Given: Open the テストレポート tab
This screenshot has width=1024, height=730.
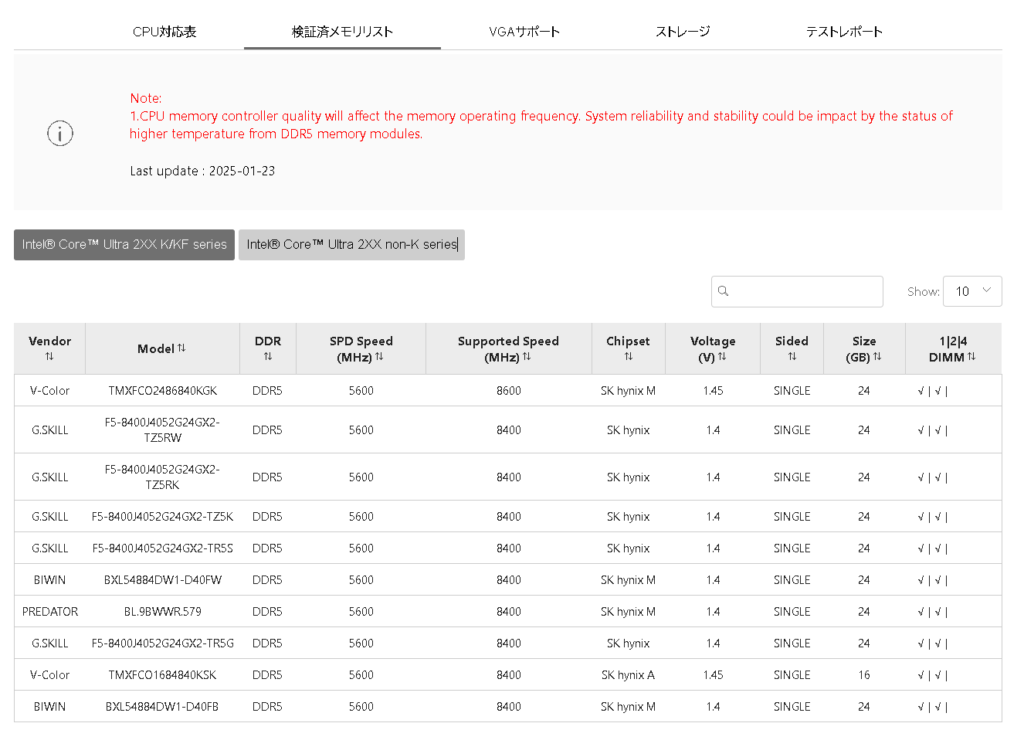Looking at the screenshot, I should point(844,32).
